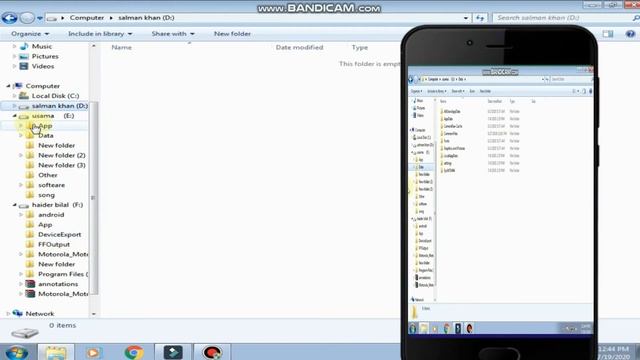Open the Filmora taskbar icon
Image resolution: width=640 pixels, height=360 pixels.
(x=173, y=352)
